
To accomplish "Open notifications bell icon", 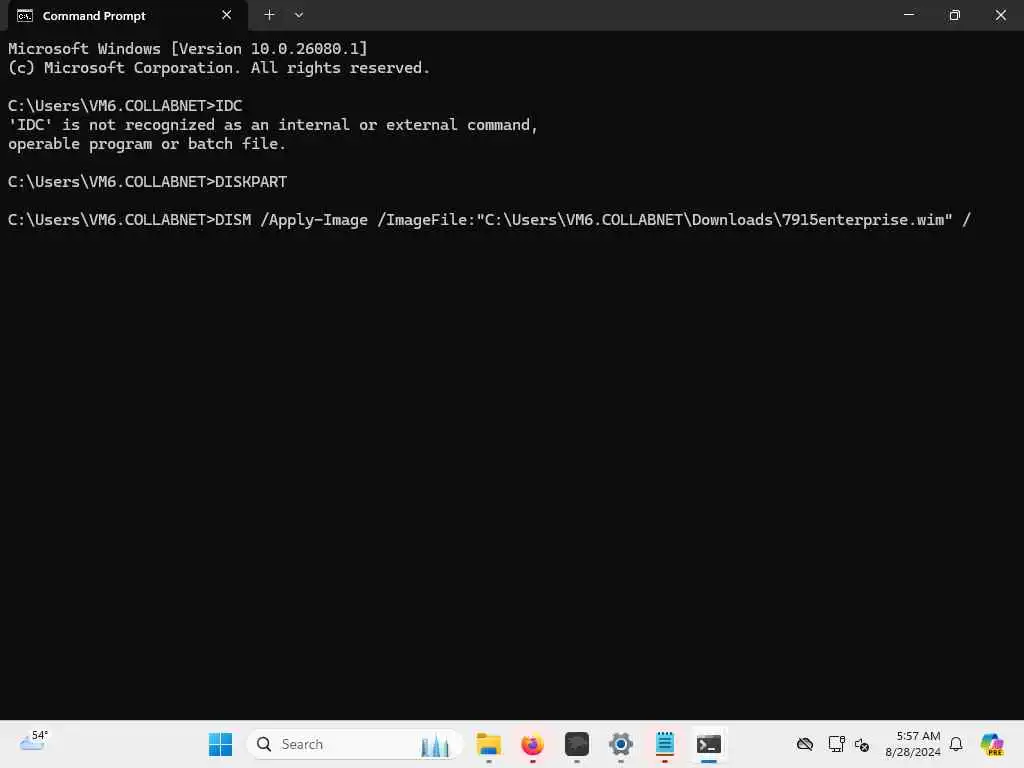I will point(956,744).
